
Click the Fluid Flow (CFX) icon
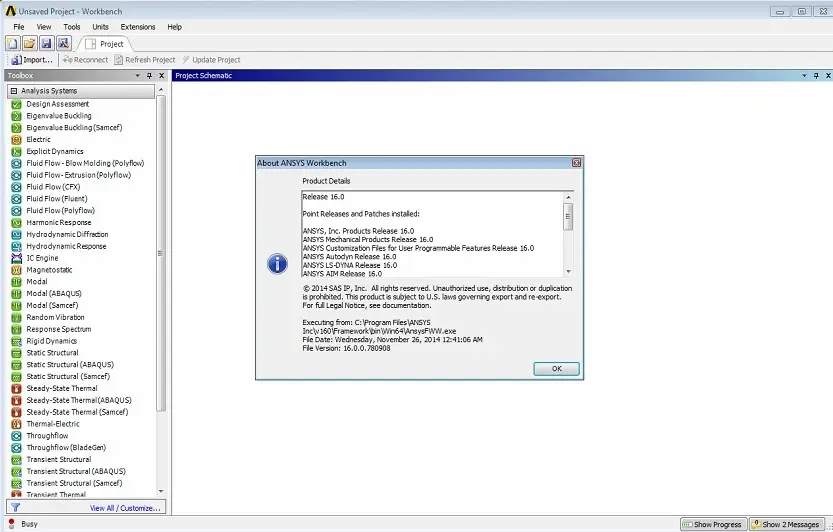pos(16,187)
